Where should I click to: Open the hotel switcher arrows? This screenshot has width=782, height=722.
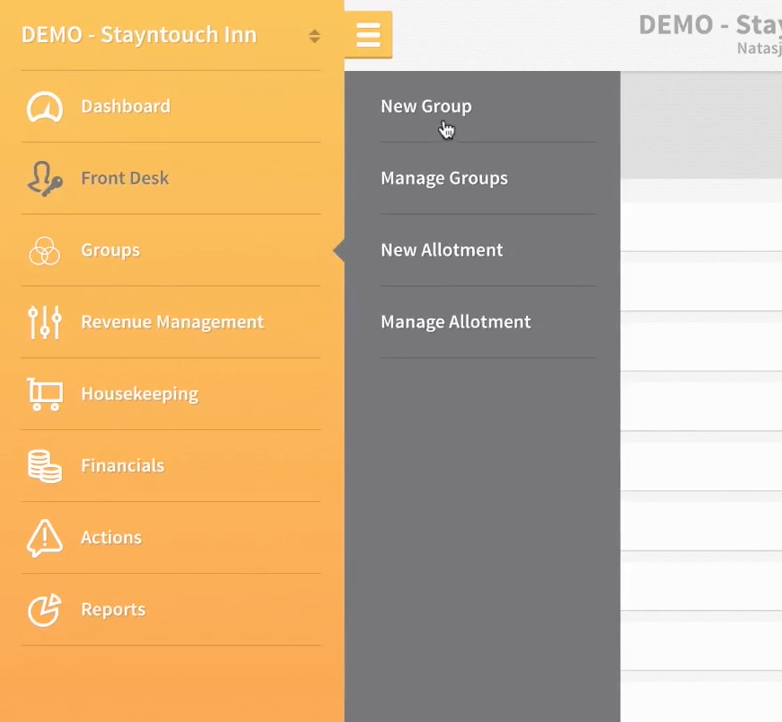point(314,36)
